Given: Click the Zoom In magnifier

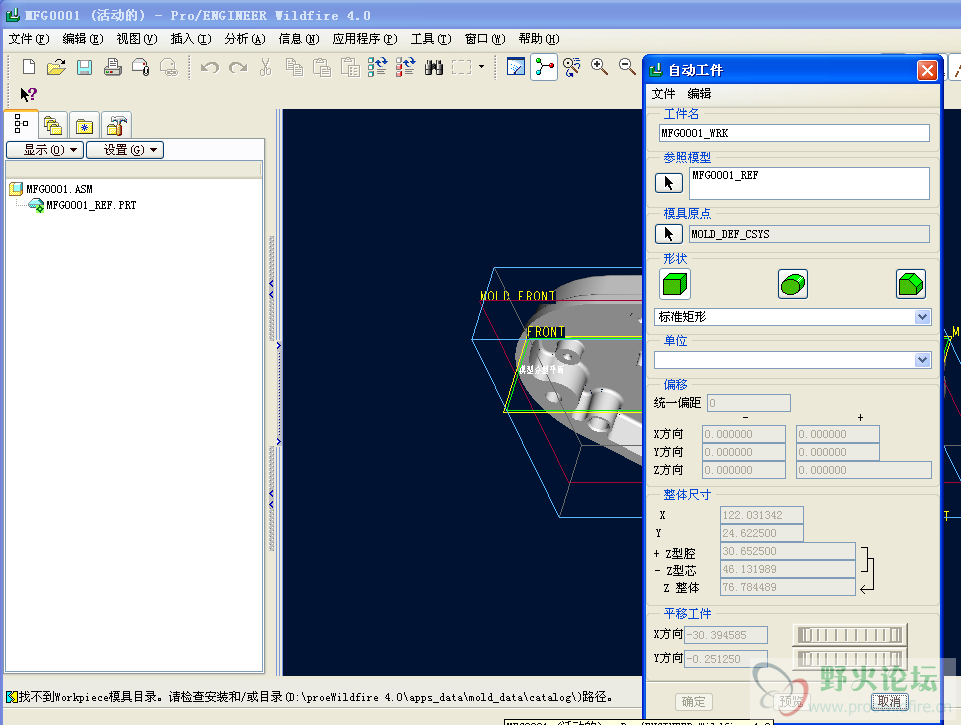Looking at the screenshot, I should 599,67.
